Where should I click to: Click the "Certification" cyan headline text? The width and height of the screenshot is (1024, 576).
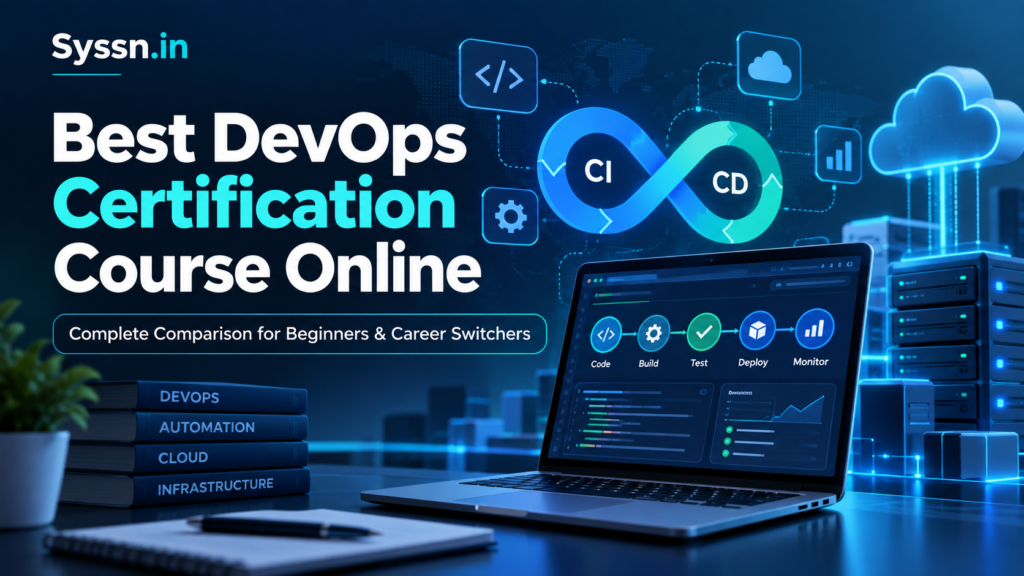click(x=254, y=204)
